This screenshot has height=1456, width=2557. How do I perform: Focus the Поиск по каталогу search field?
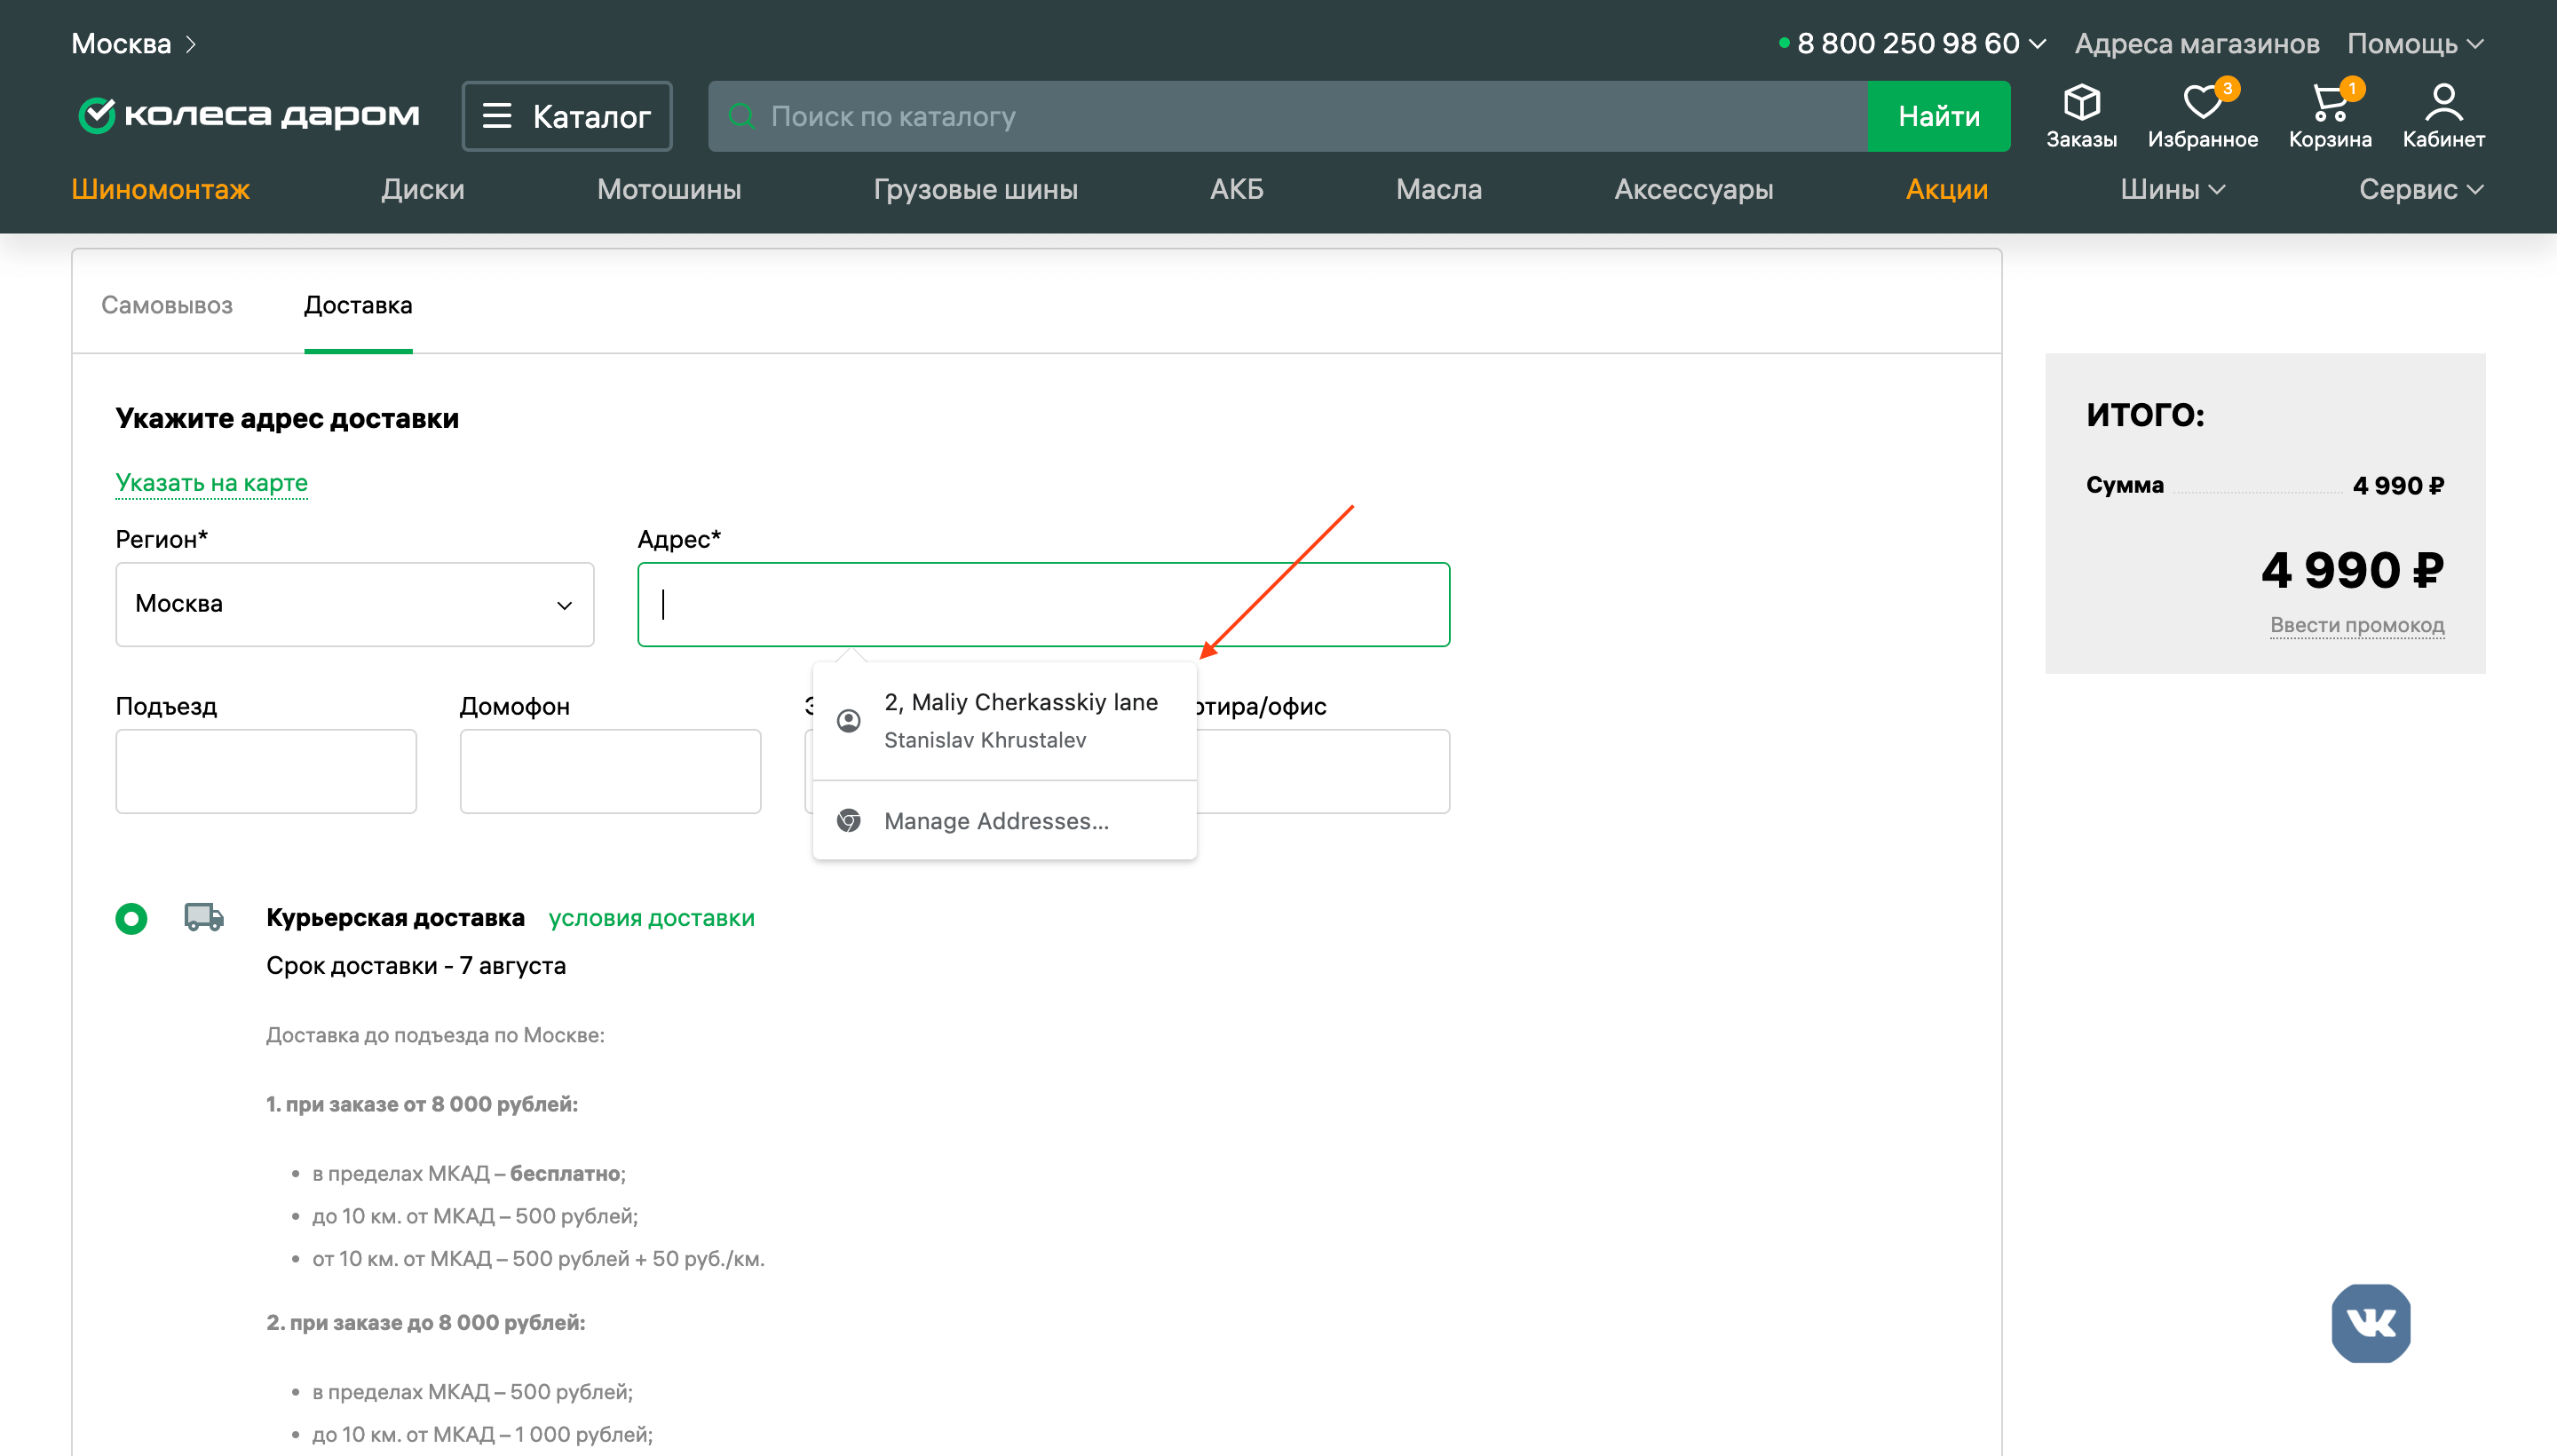pos(1288,116)
